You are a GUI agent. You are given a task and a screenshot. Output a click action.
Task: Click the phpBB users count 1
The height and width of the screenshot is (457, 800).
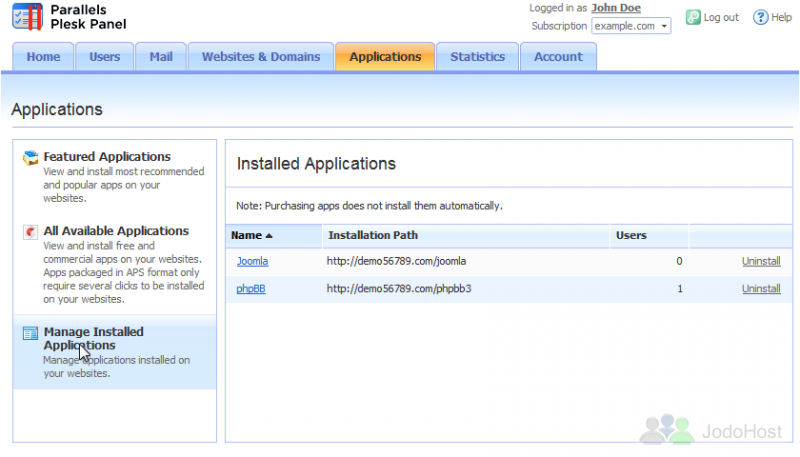pyautogui.click(x=680, y=289)
